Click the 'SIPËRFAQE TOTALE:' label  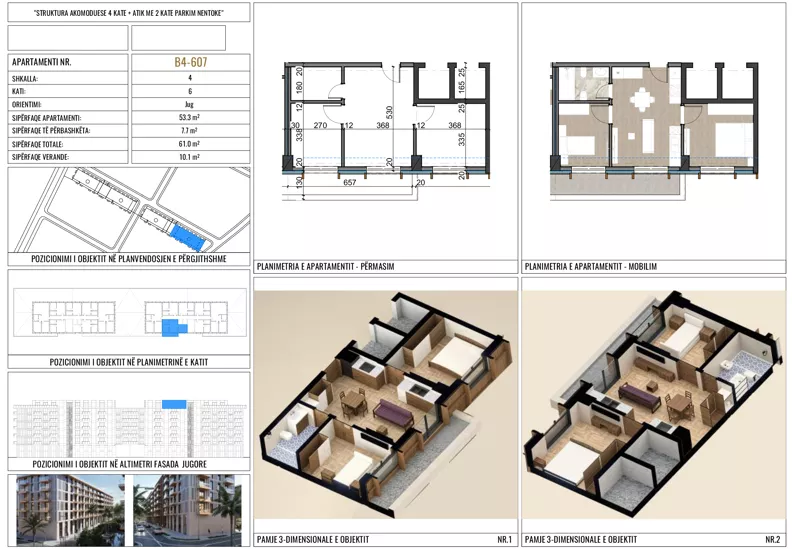(x=37, y=144)
